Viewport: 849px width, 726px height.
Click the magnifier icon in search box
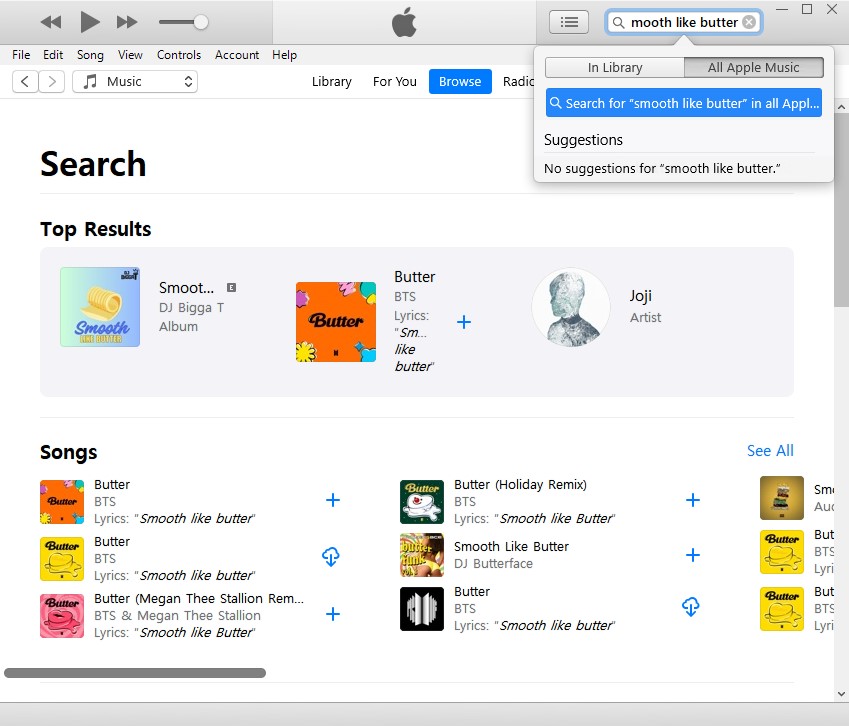pyautogui.click(x=618, y=23)
